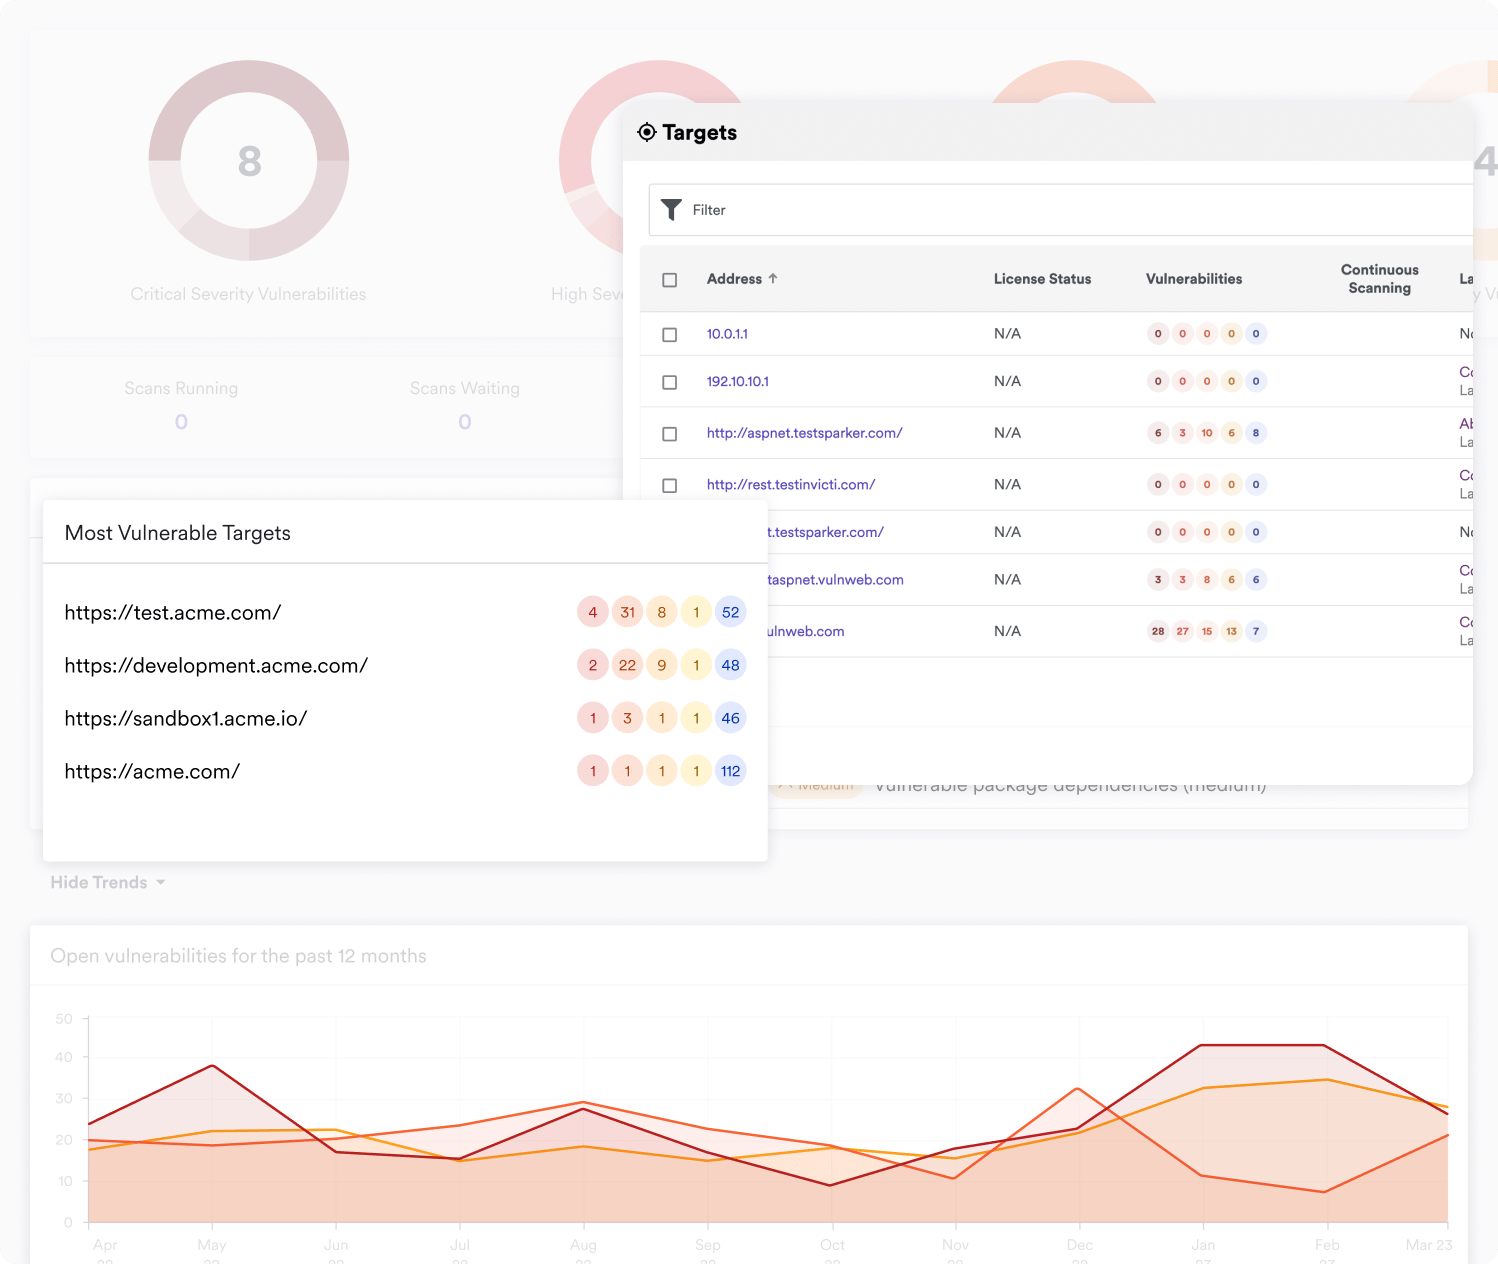Open the https://test.acme.com/ target

coord(173,613)
